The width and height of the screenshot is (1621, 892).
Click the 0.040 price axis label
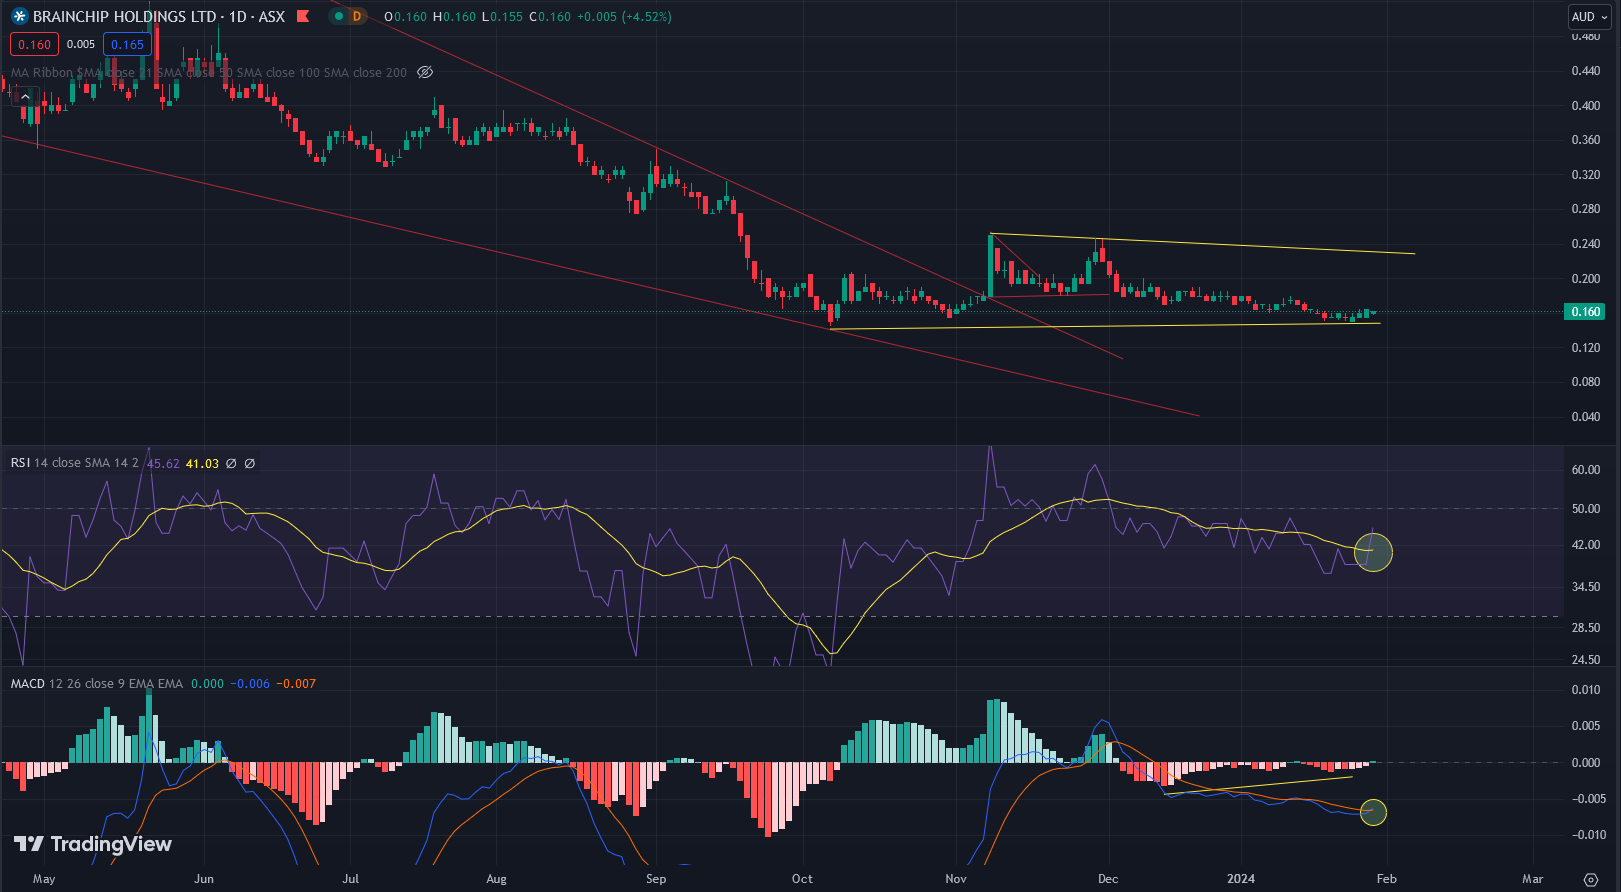point(1586,417)
